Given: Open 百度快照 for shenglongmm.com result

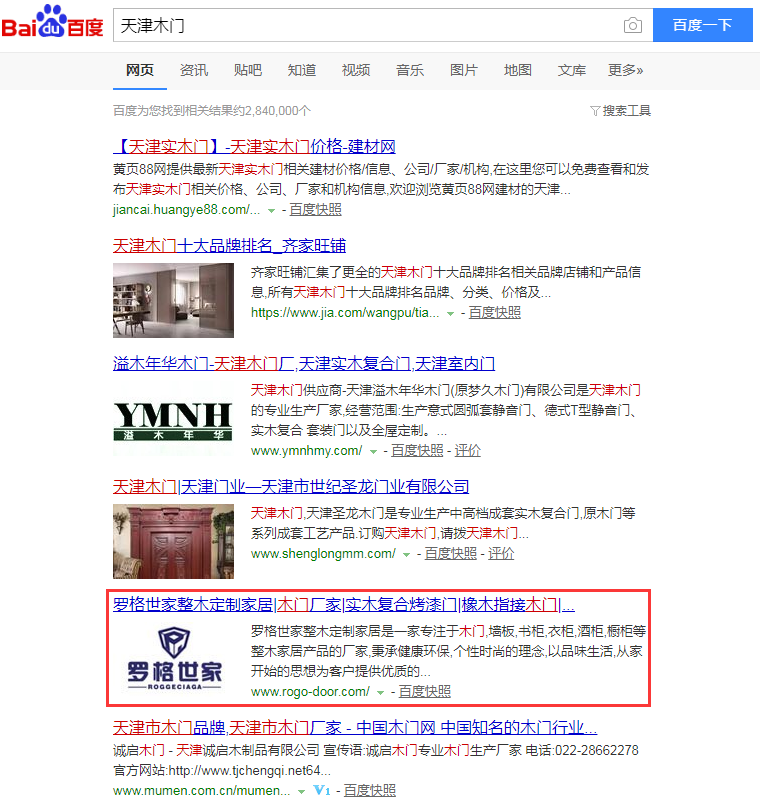Looking at the screenshot, I should [451, 554].
